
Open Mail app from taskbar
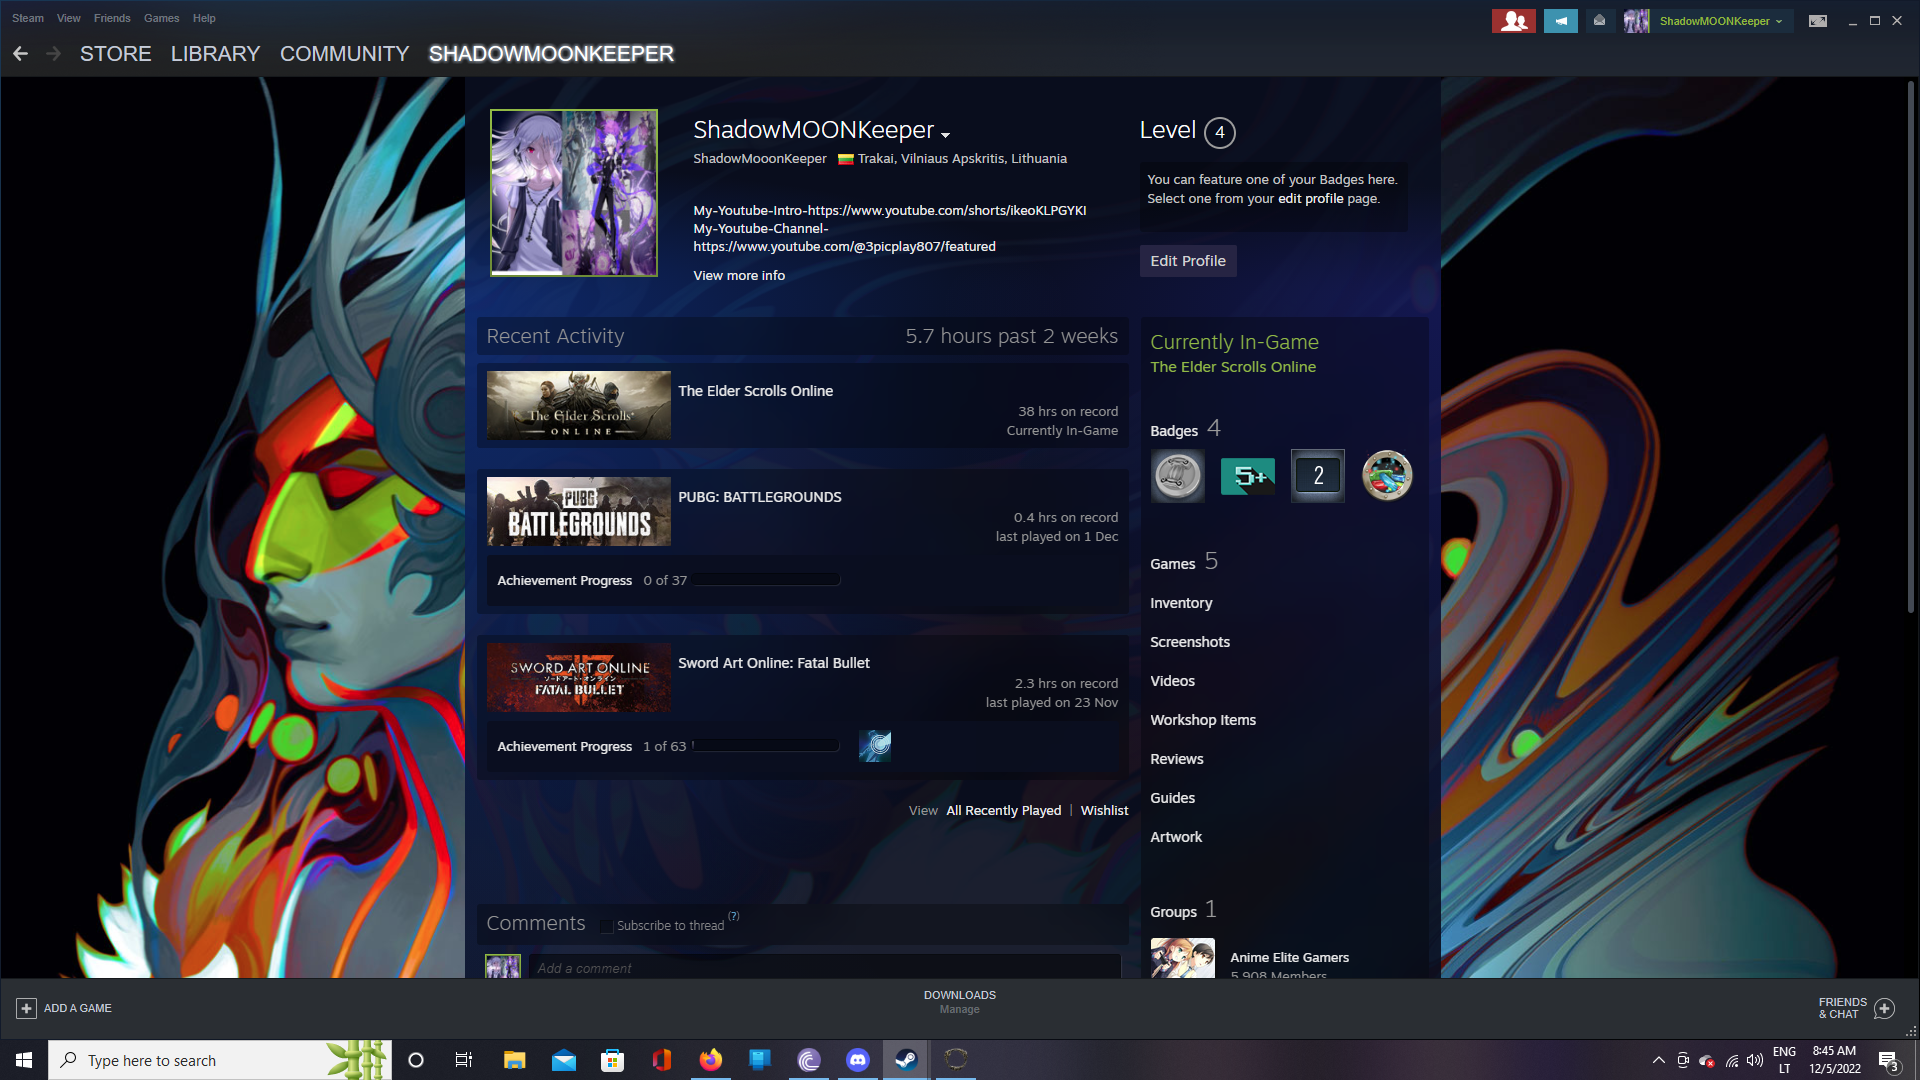click(x=564, y=1060)
